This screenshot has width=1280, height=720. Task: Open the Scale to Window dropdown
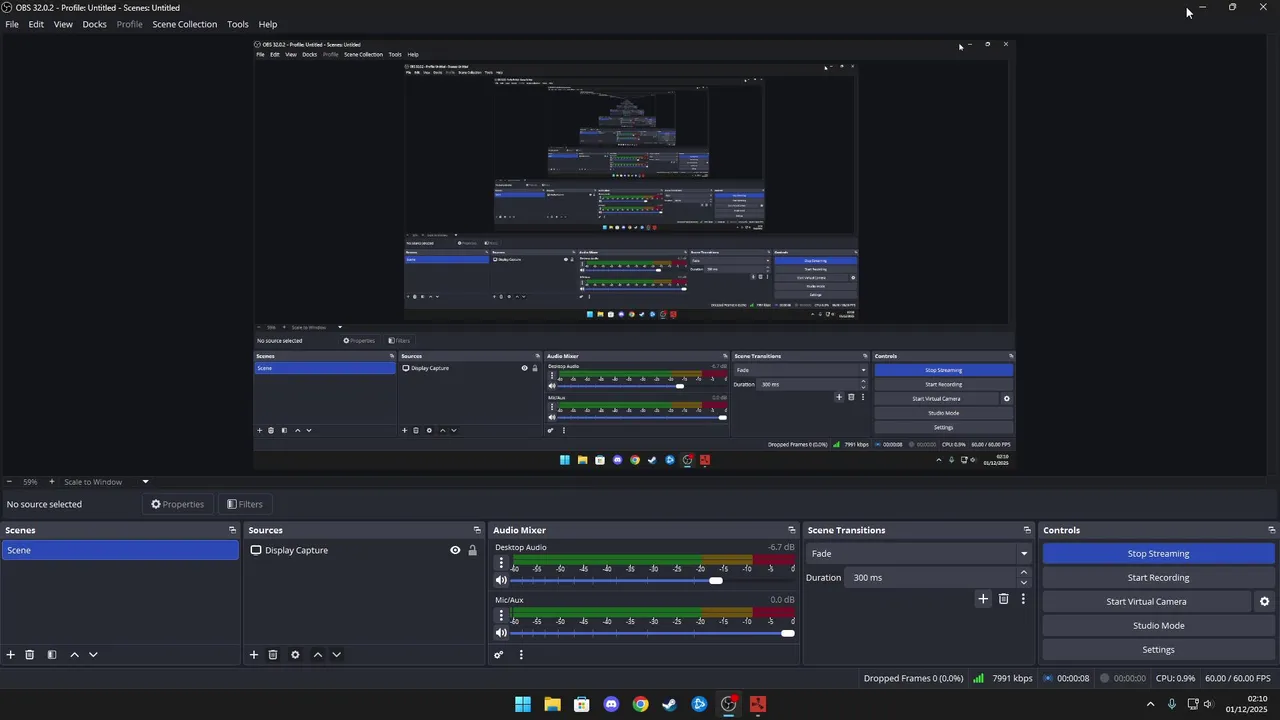pyautogui.click(x=106, y=482)
